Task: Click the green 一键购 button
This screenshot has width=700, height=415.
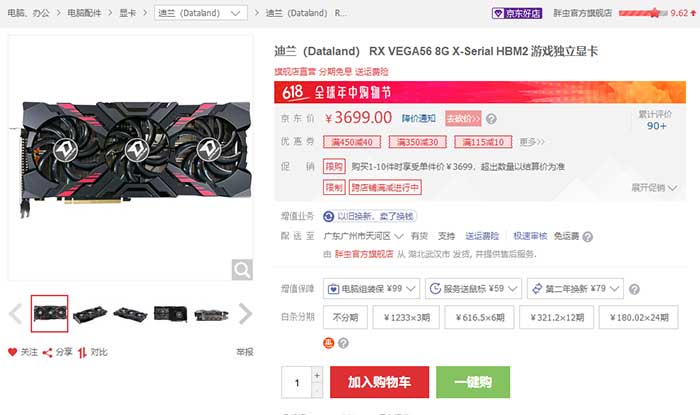Action: click(473, 382)
